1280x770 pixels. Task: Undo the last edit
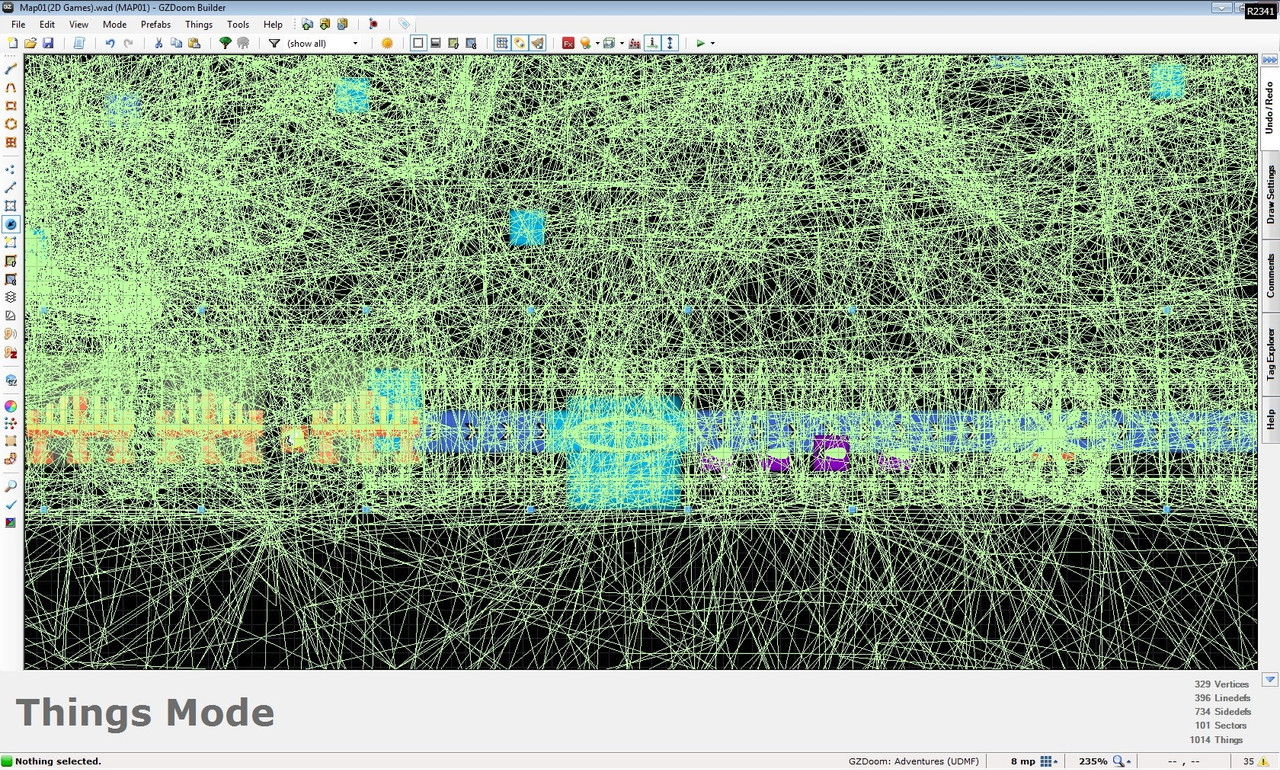(109, 43)
